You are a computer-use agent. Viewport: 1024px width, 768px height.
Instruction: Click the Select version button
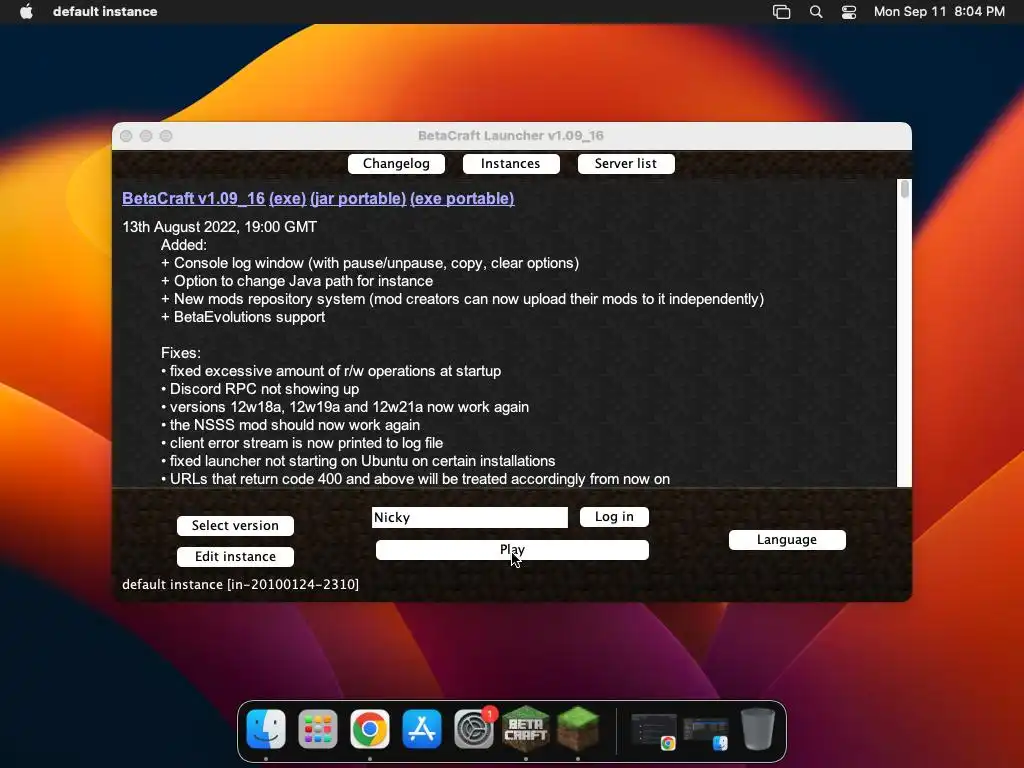pyautogui.click(x=235, y=525)
